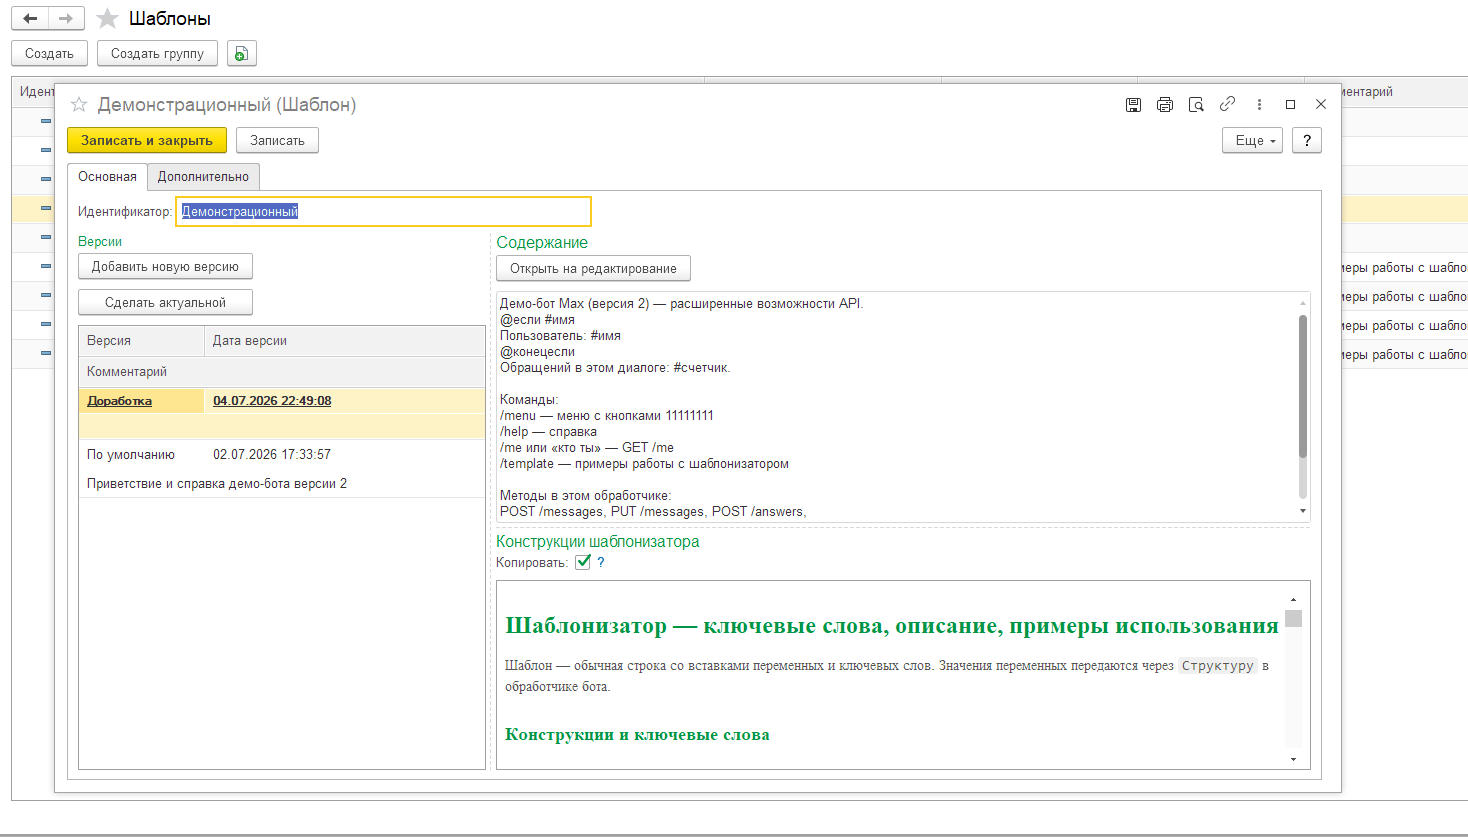Click the Идентификатор input field
This screenshot has width=1468, height=837.
point(384,212)
